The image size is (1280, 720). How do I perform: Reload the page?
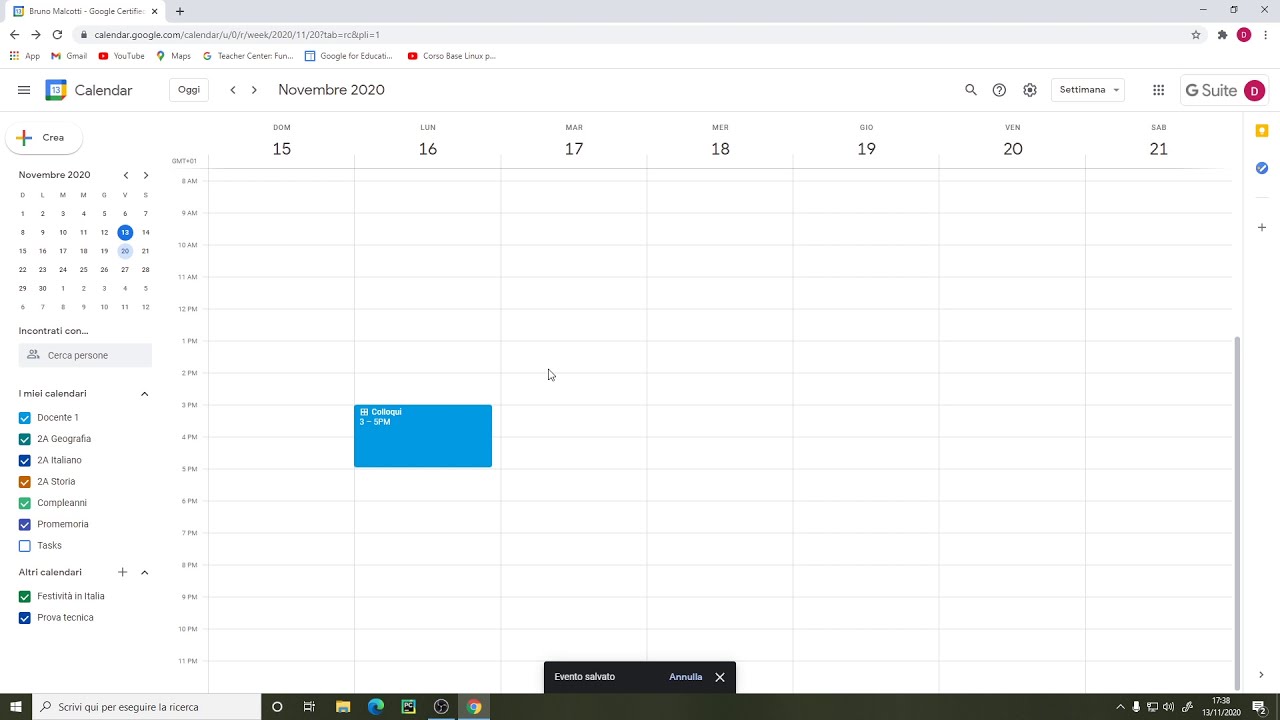pos(57,34)
